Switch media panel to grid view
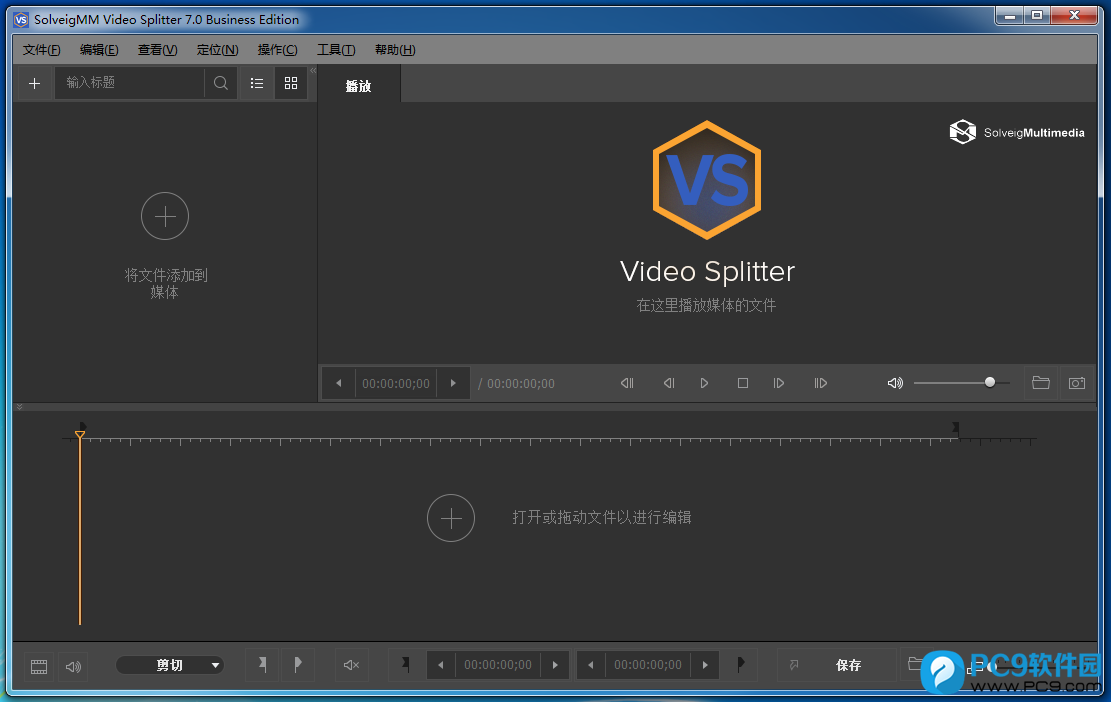 tap(291, 84)
